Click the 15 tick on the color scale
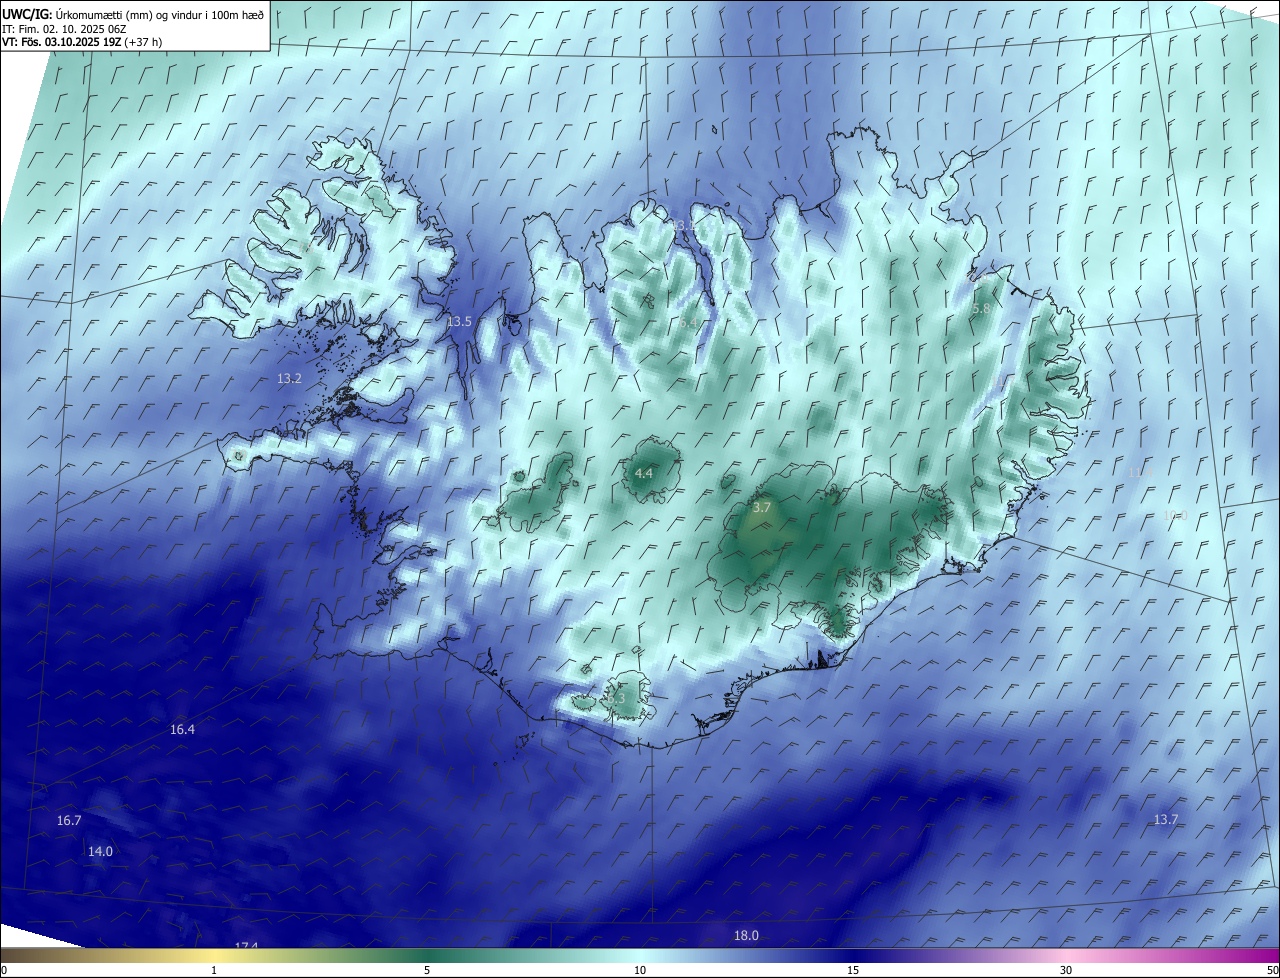Viewport: 1280px width, 978px height. [x=853, y=970]
